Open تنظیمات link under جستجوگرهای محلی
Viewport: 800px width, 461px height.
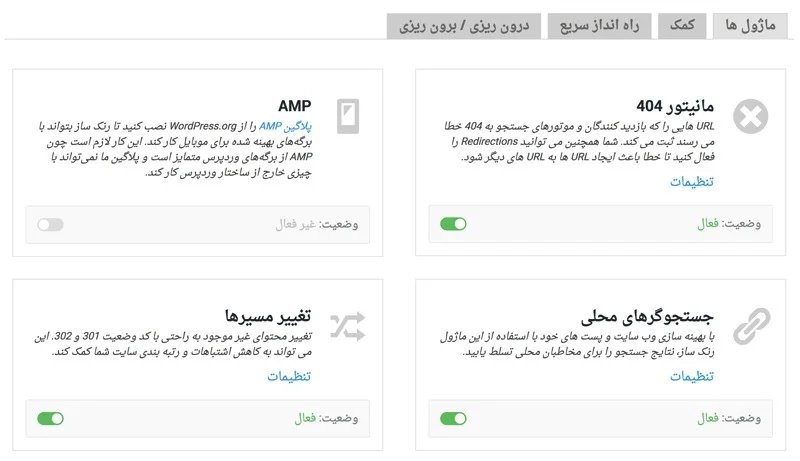(692, 376)
